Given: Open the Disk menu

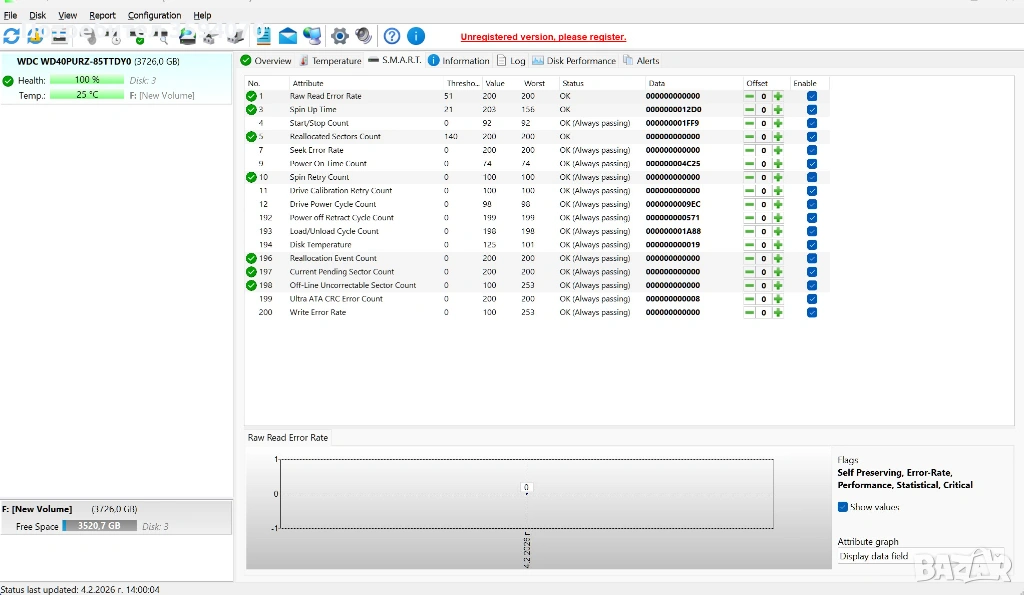Looking at the screenshot, I should pyautogui.click(x=37, y=15).
